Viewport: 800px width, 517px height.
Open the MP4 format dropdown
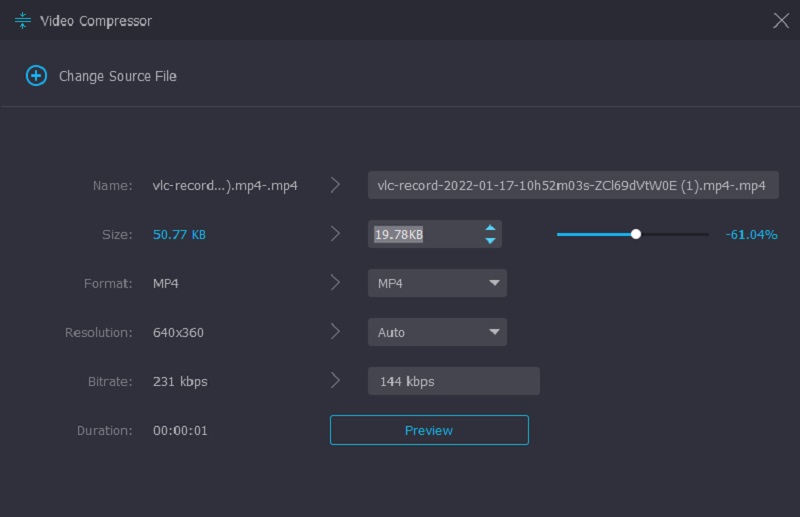click(437, 283)
